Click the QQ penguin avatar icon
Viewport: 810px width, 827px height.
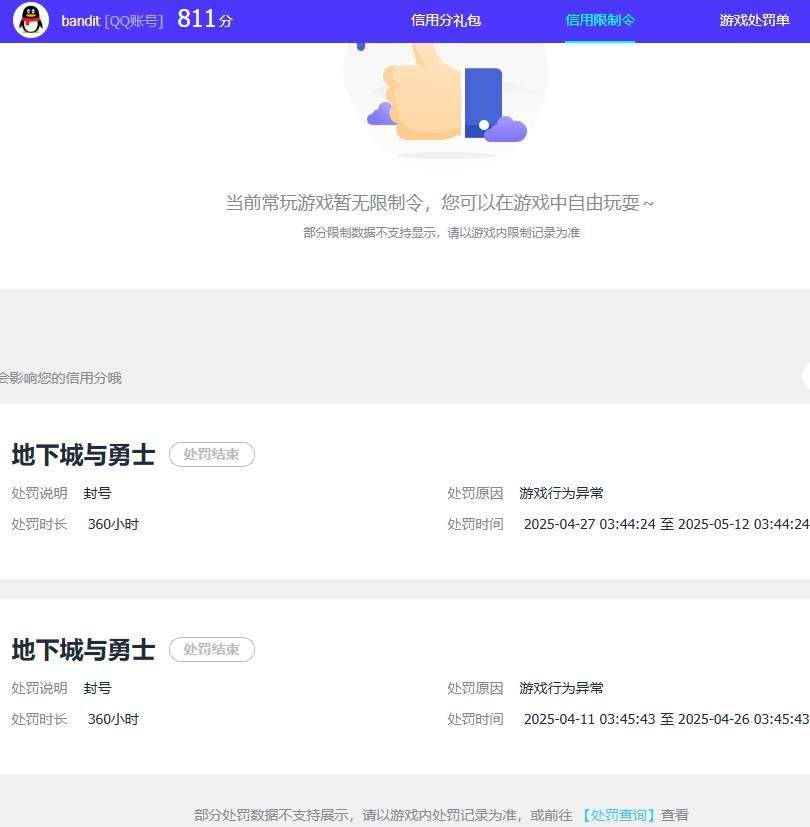(x=31, y=21)
